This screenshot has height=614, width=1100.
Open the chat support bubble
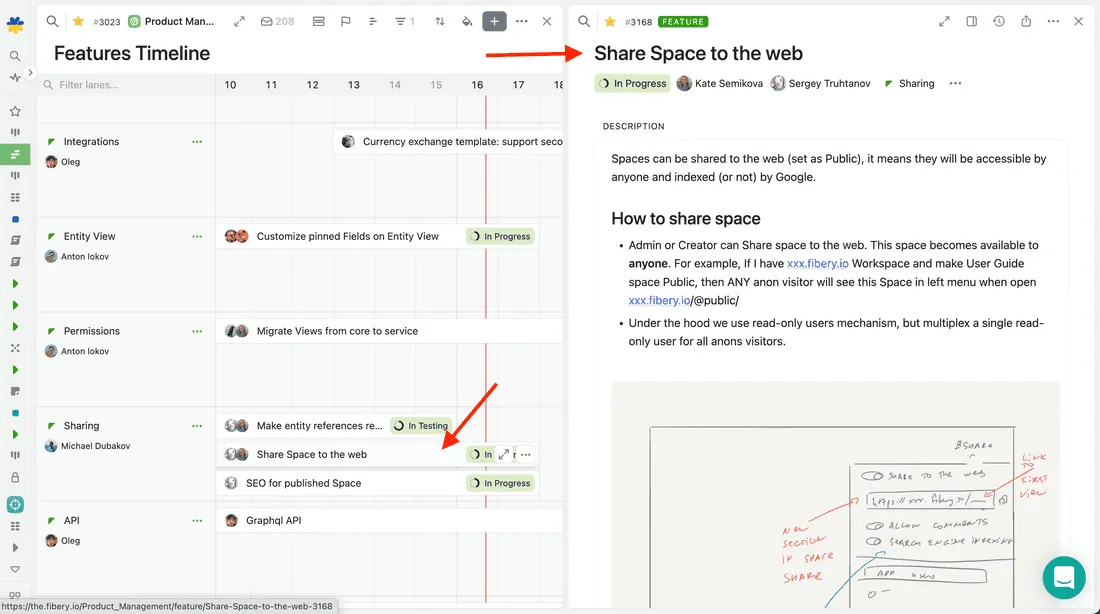coord(1064,578)
